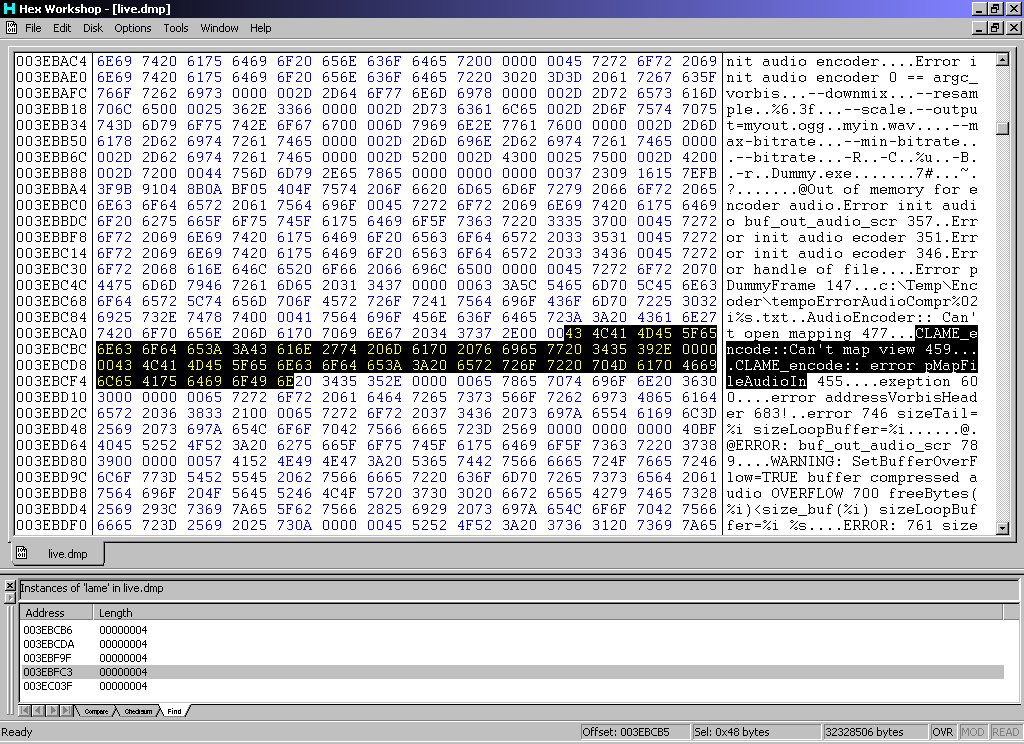Click the 'Dummy.exe' text in the ASCII pane
The image size is (1024, 744).
click(812, 174)
